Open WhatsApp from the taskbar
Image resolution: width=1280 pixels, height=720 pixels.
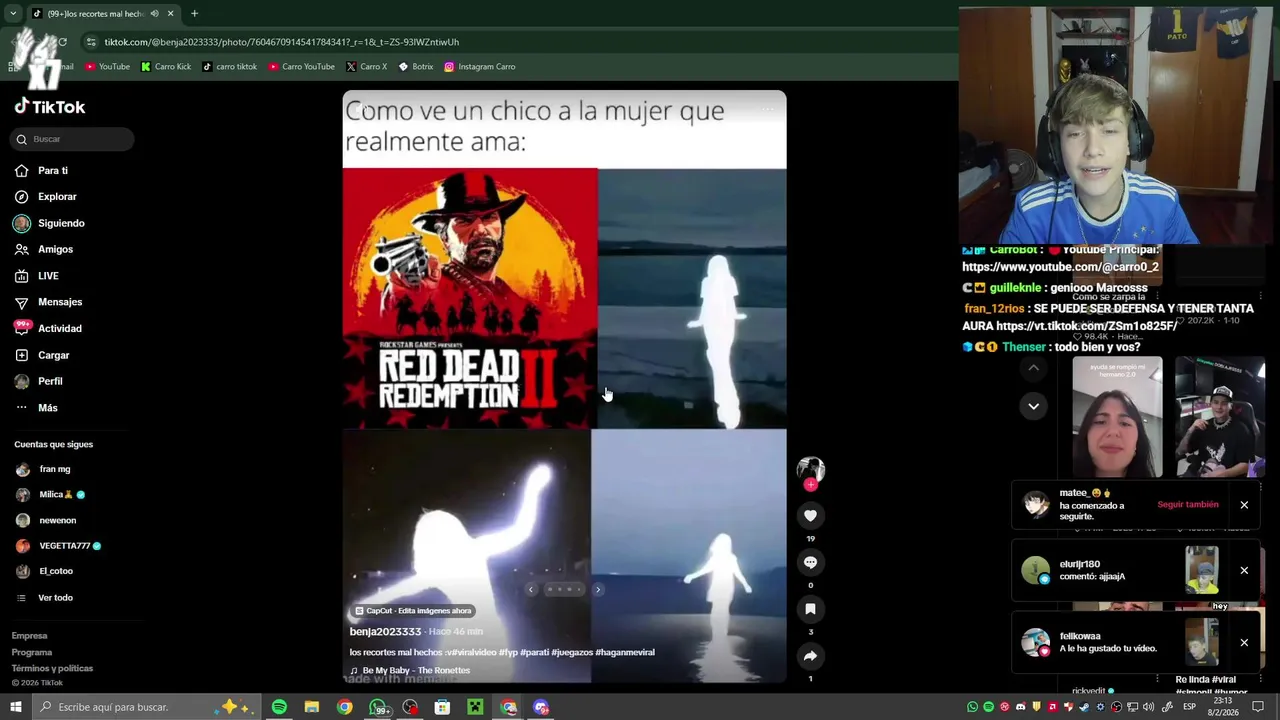pyautogui.click(x=379, y=707)
